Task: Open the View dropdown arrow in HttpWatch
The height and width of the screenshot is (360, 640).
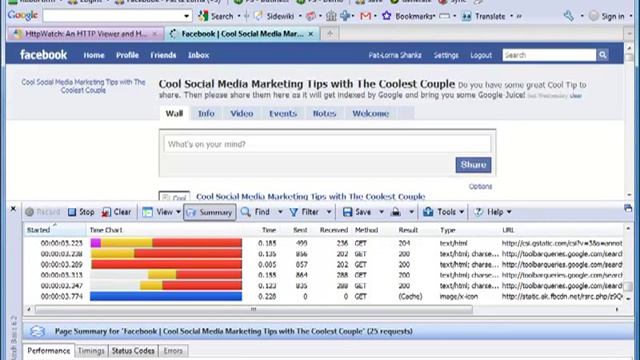Action: tap(178, 212)
